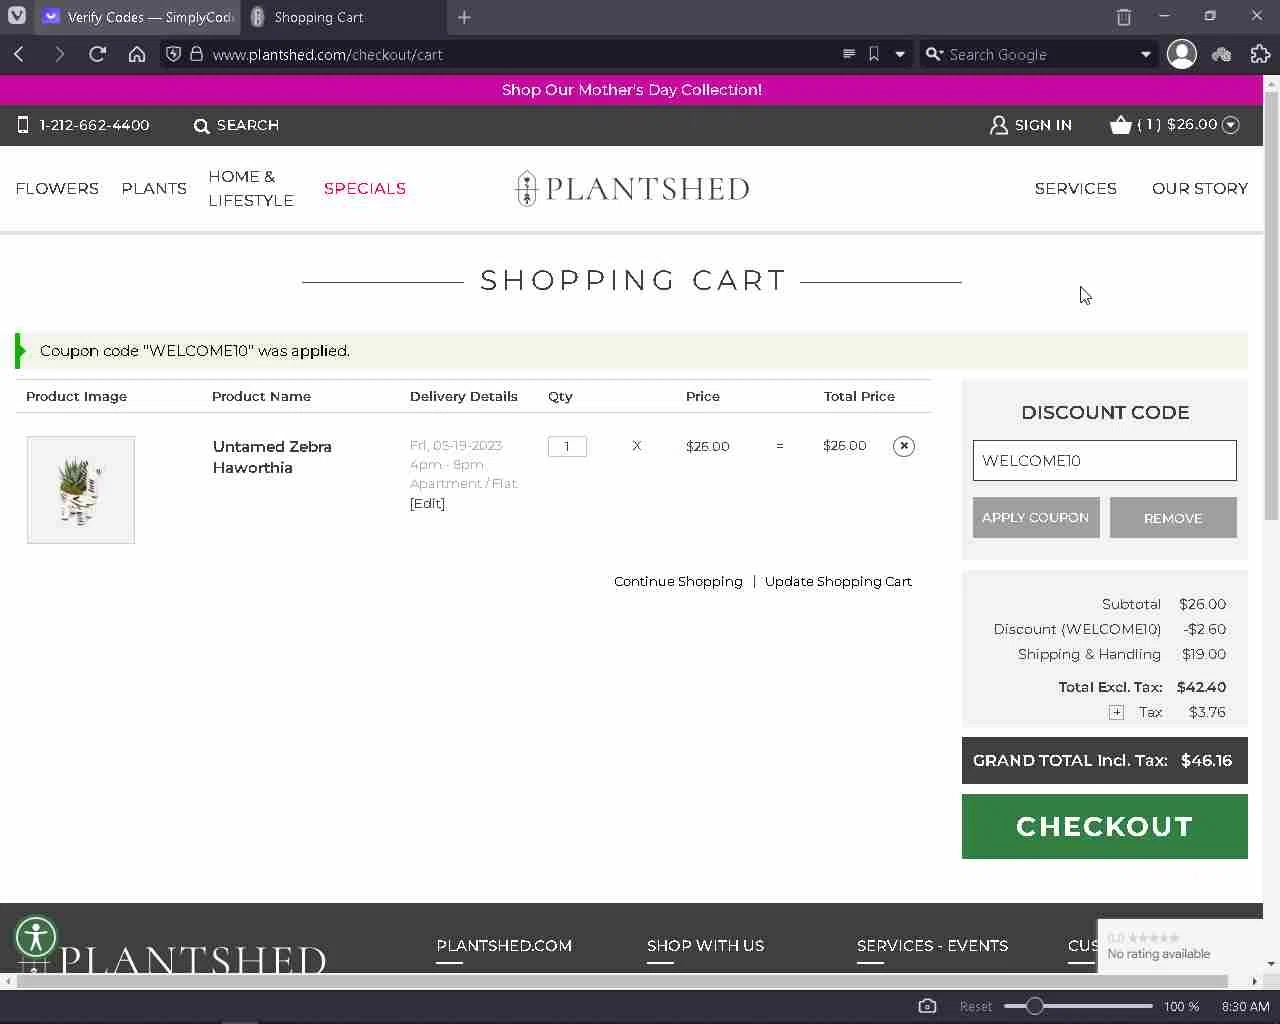
Task: Click the sync cloud icon
Action: pos(1221,54)
